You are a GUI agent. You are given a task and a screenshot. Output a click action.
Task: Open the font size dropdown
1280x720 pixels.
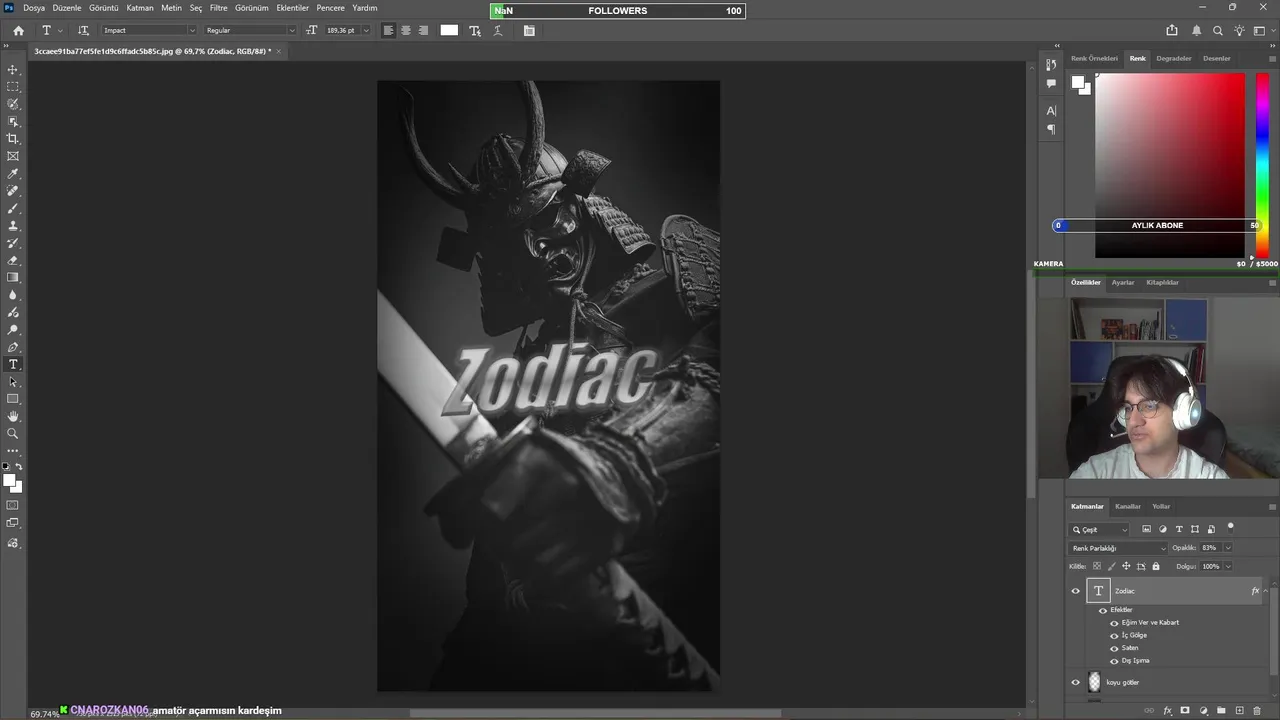point(365,30)
